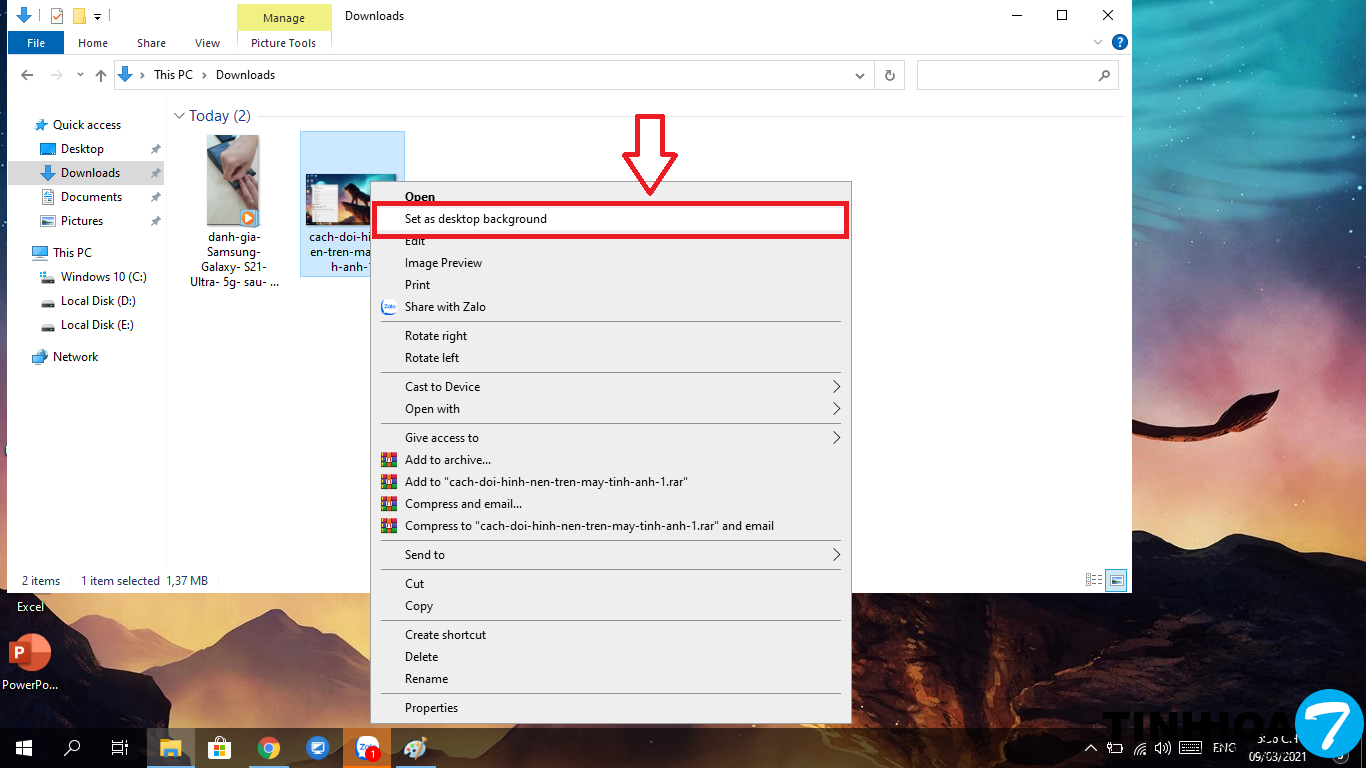Click the Refresh button beside the address bar

[x=889, y=75]
